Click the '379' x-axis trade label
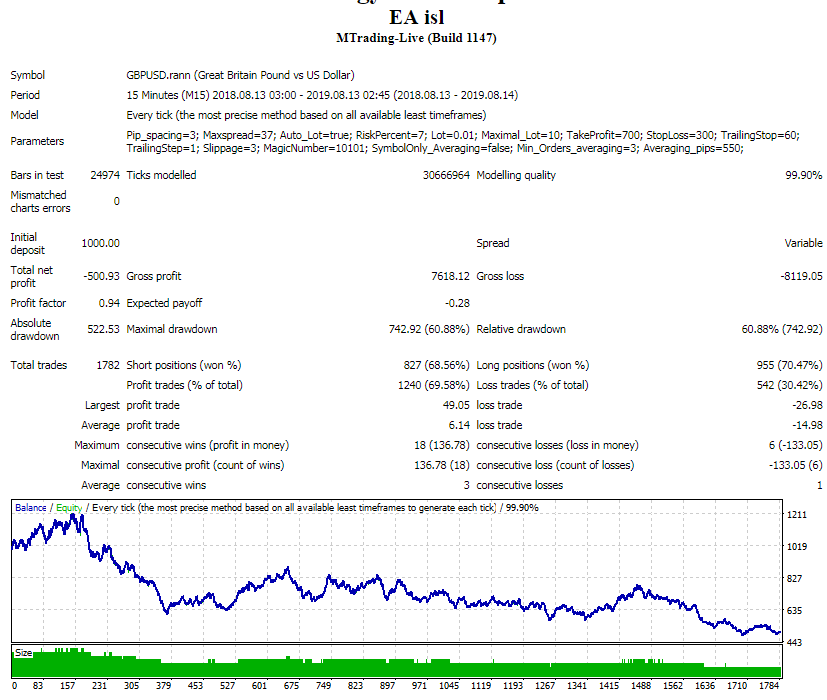The image size is (827, 700). [x=164, y=686]
